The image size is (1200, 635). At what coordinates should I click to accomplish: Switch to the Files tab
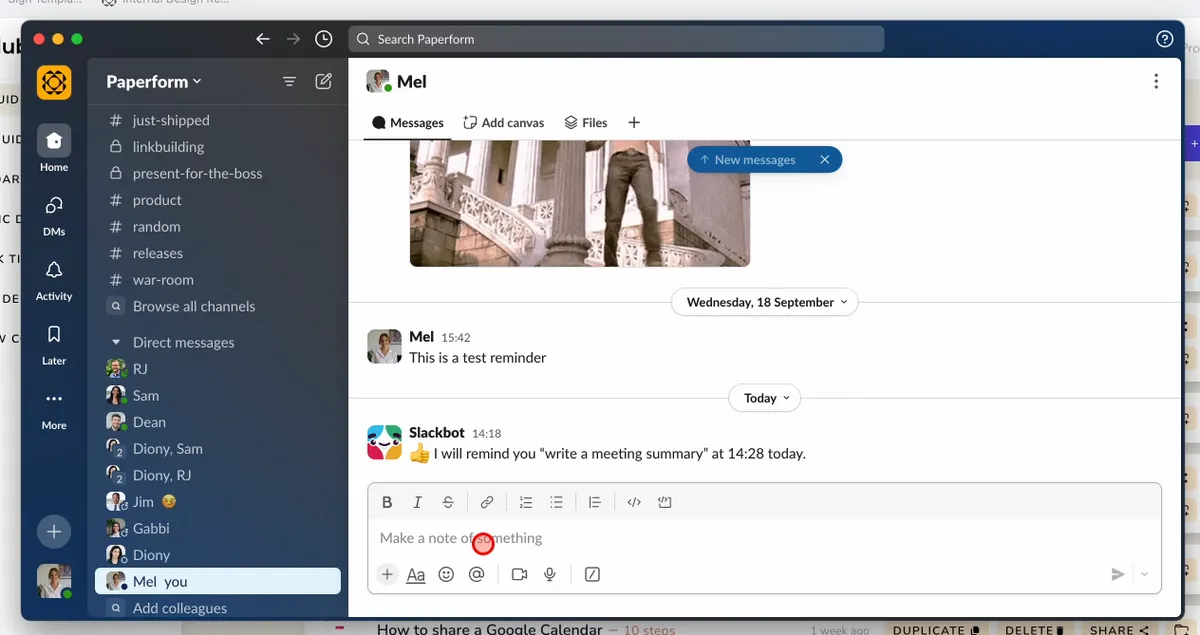pos(586,122)
